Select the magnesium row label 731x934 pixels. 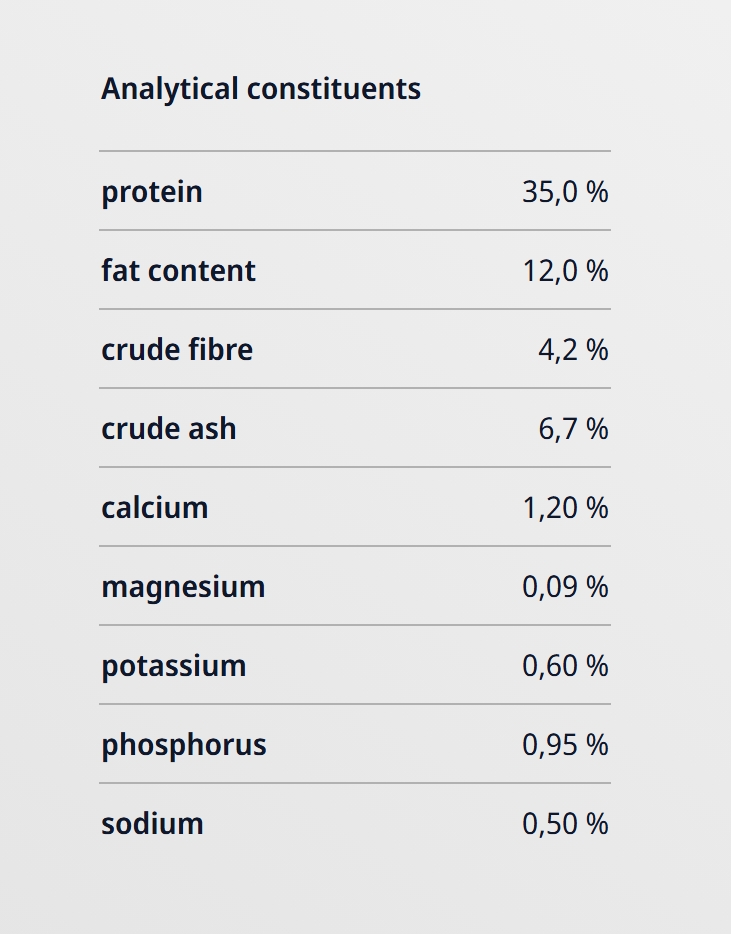[x=183, y=586]
